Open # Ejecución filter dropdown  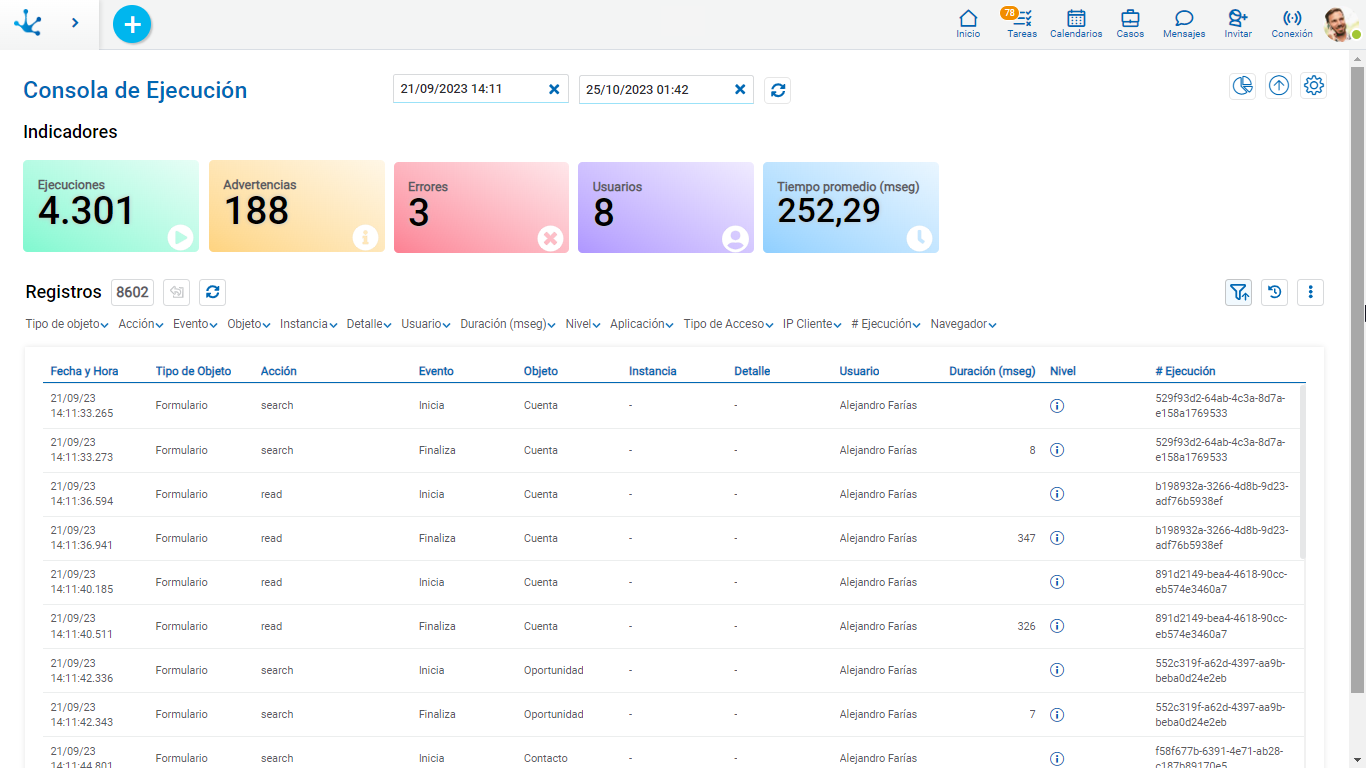[887, 324]
